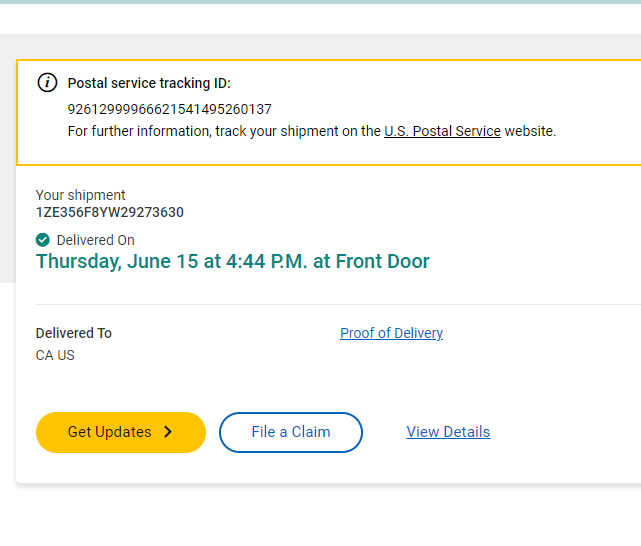The image size is (641, 546).
Task: Click the CA US destination text
Action: [x=55, y=355]
